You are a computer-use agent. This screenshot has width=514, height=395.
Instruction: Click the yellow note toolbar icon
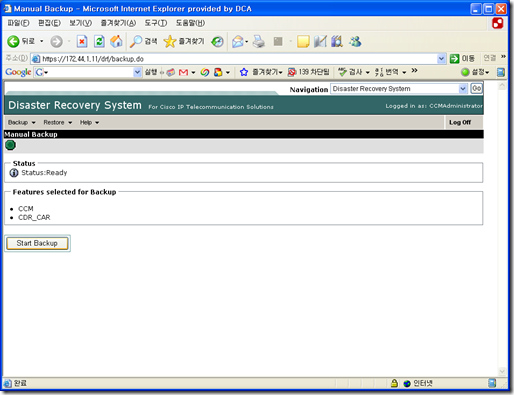click(303, 42)
